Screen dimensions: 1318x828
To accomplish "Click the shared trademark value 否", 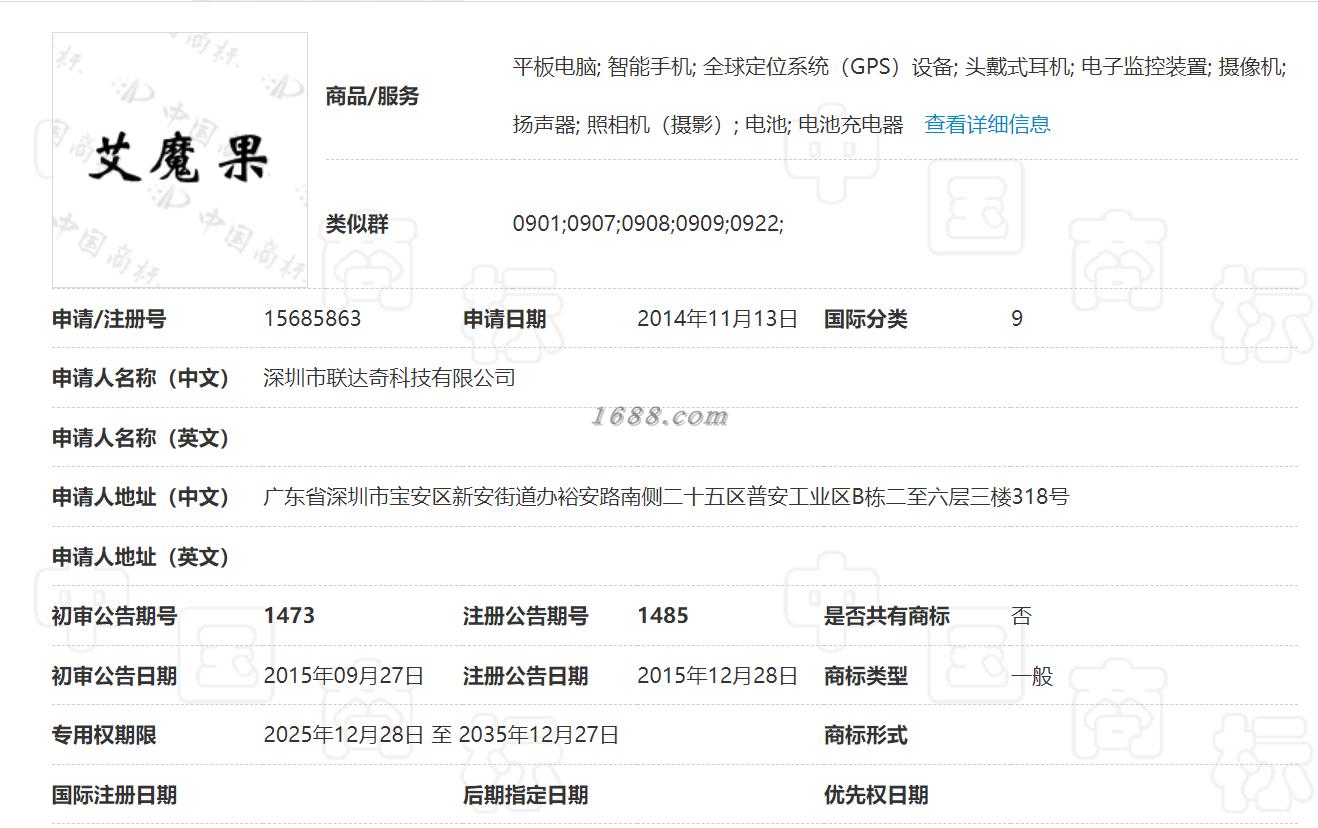I will click(1021, 616).
